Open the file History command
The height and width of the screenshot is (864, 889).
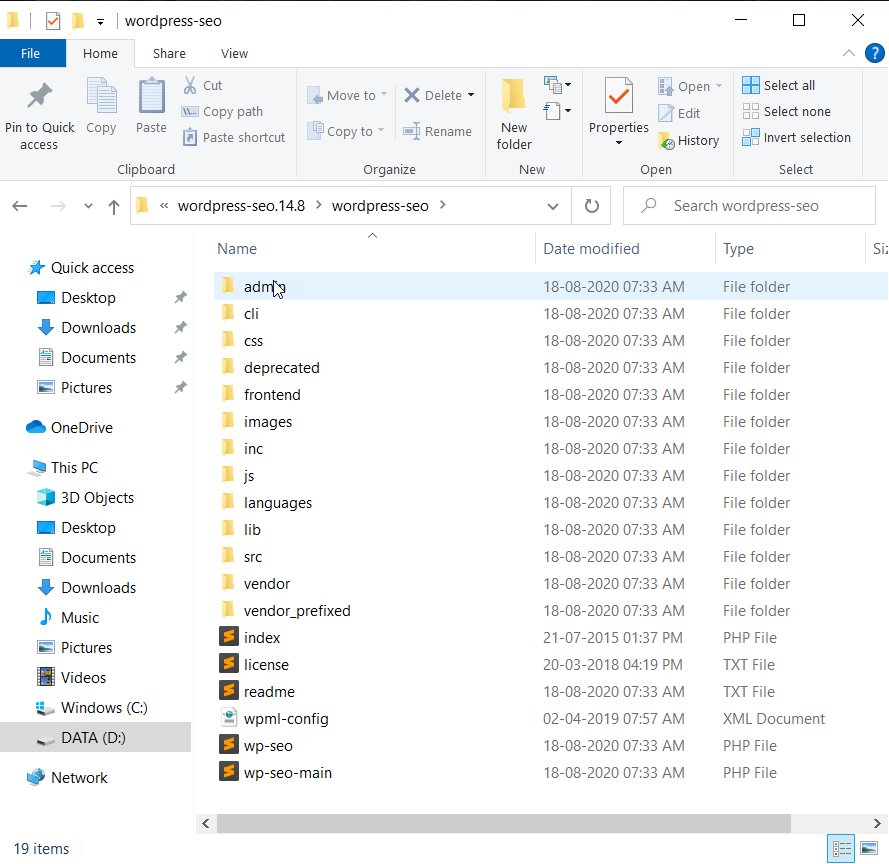tap(688, 141)
